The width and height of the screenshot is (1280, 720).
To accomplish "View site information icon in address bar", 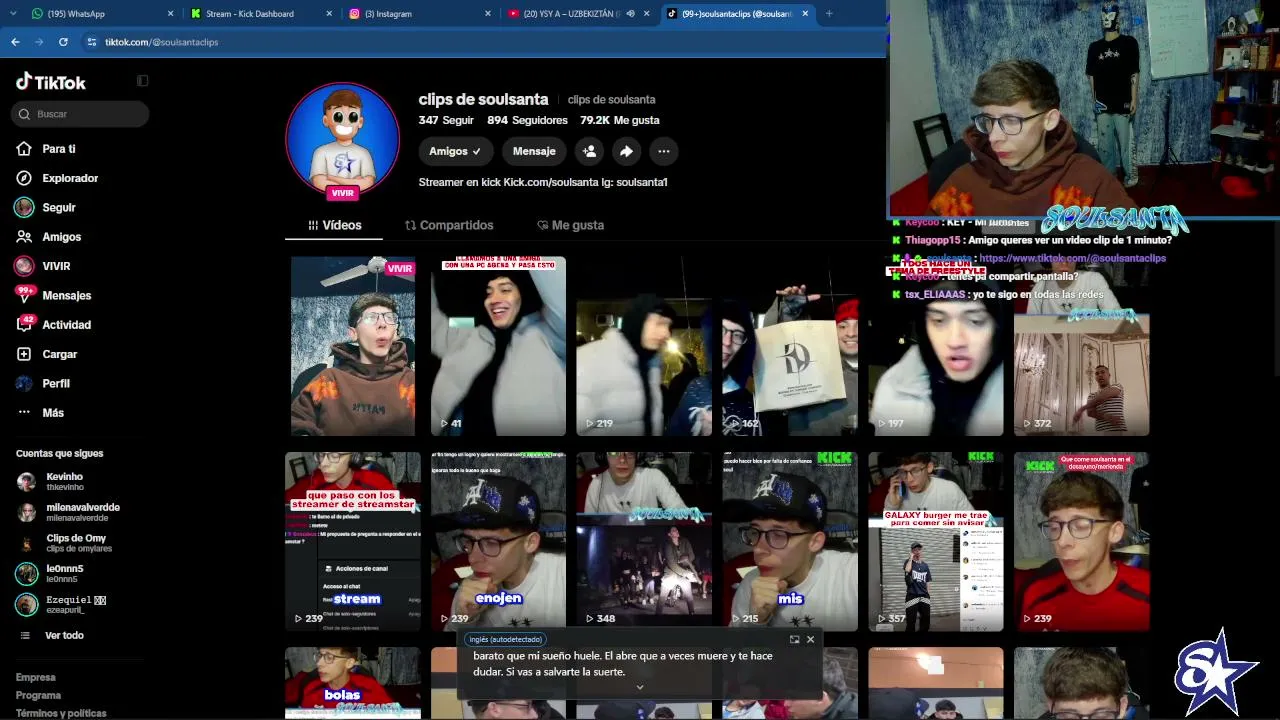I will [92, 42].
